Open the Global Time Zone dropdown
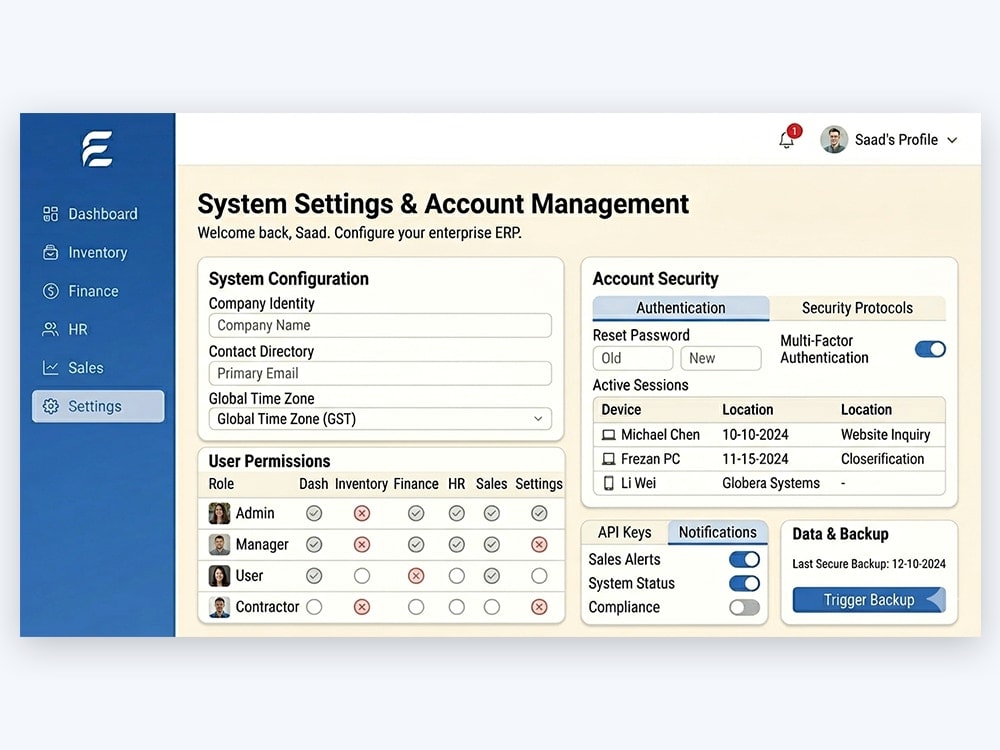Image resolution: width=1000 pixels, height=750 pixels. [x=380, y=419]
